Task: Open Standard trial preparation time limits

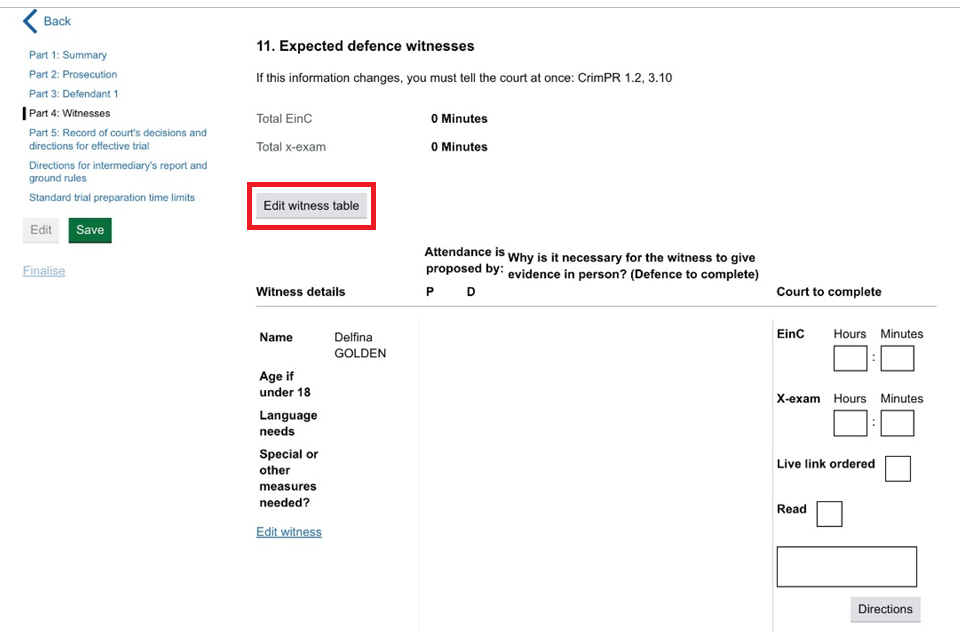Action: click(x=112, y=198)
